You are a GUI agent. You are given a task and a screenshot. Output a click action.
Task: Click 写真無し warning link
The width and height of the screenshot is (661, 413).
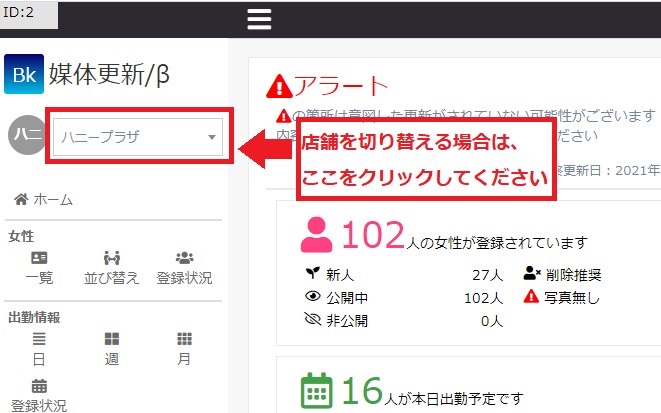pos(561,298)
